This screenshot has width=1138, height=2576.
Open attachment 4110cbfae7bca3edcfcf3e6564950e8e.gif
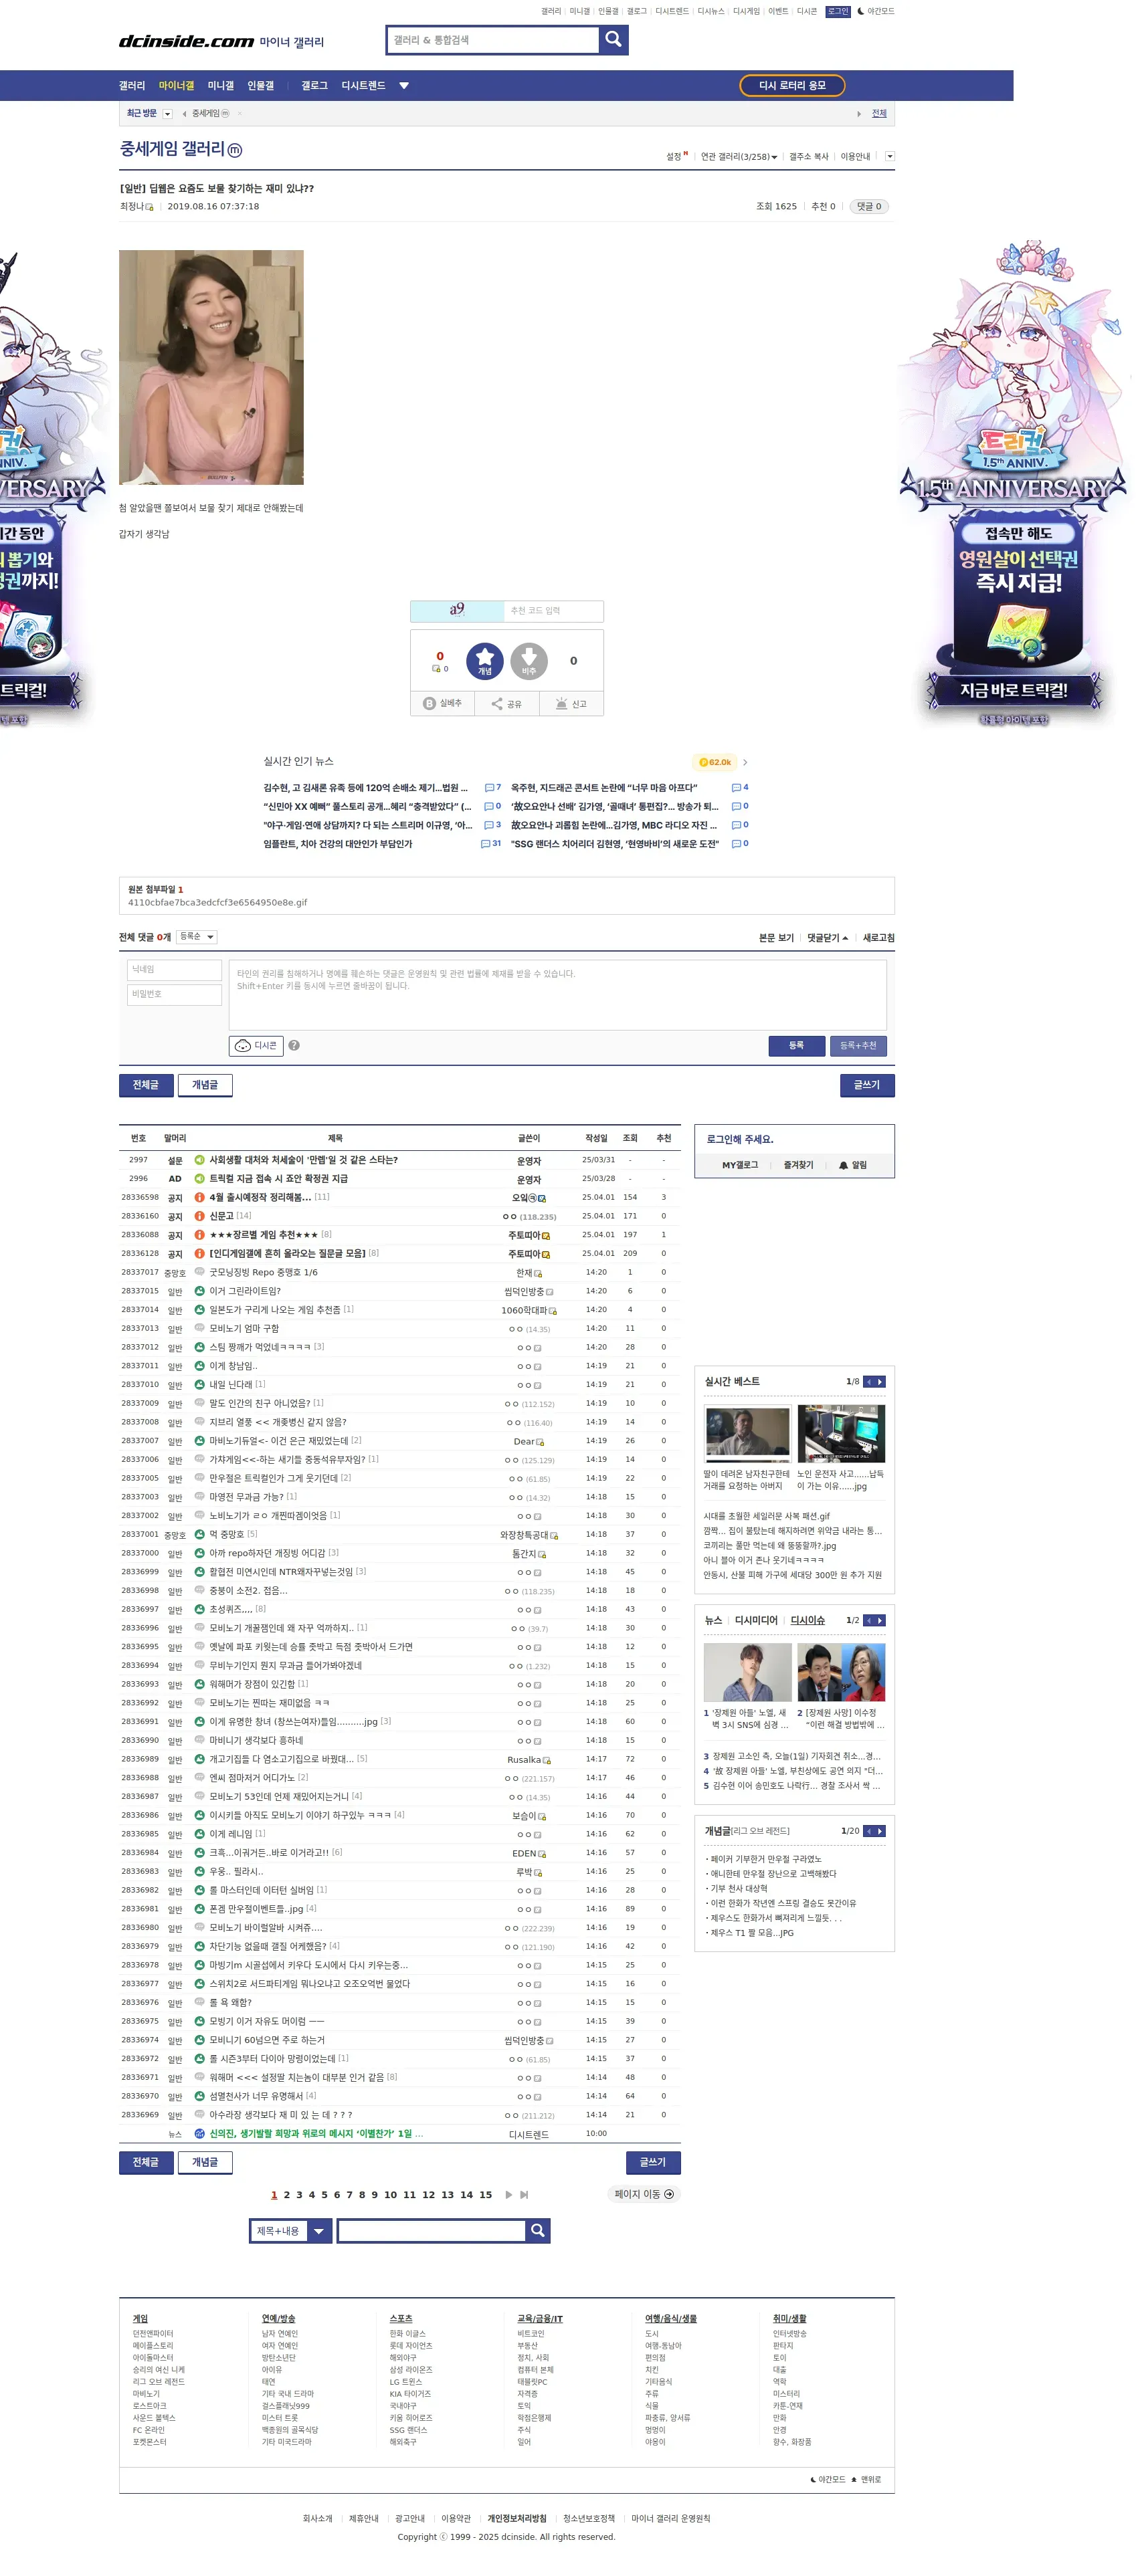(217, 902)
